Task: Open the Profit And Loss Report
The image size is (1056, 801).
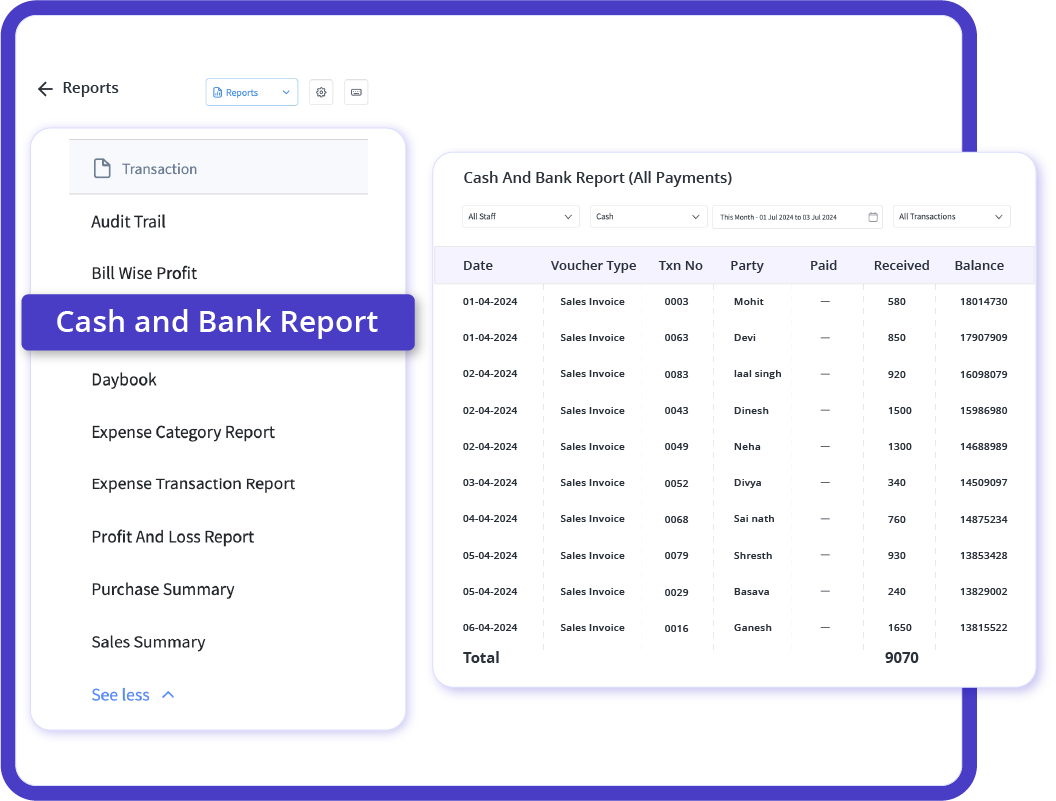Action: pyautogui.click(x=172, y=537)
